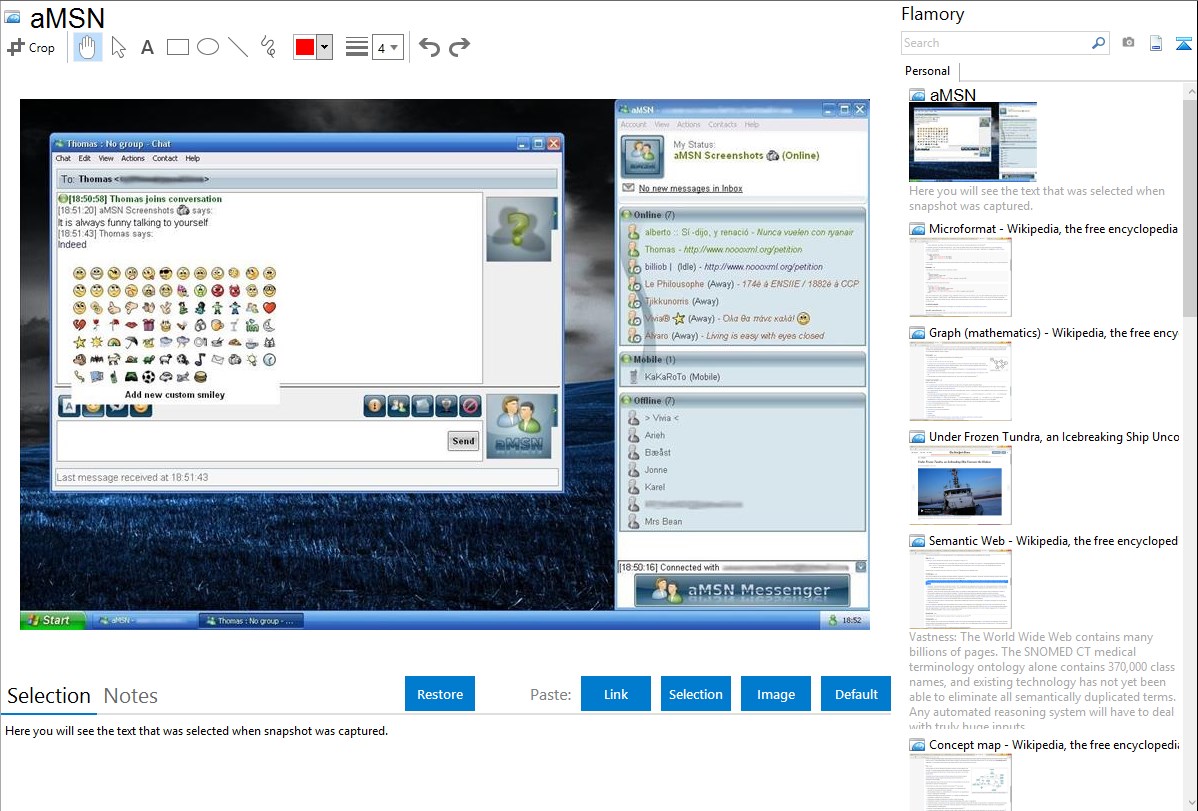This screenshot has width=1198, height=811.
Task: Open the Semantic Web snapshot title
Action: [x=1053, y=540]
